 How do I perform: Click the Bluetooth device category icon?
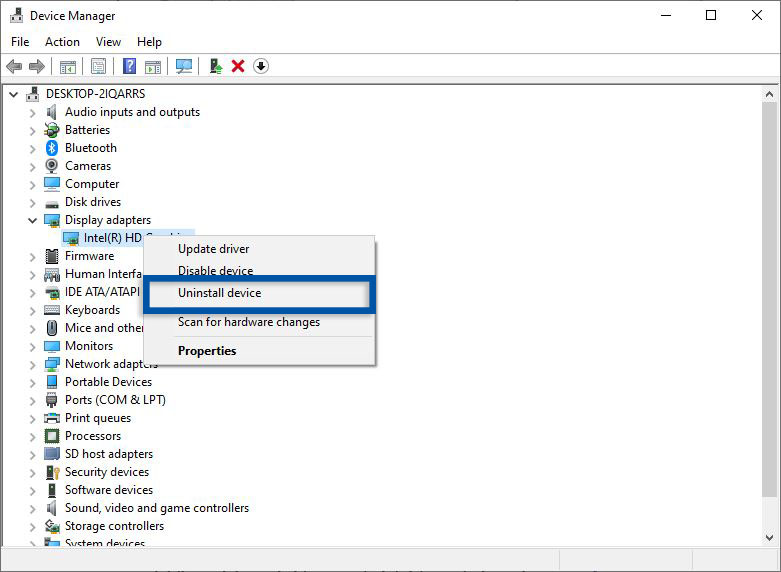[x=52, y=148]
